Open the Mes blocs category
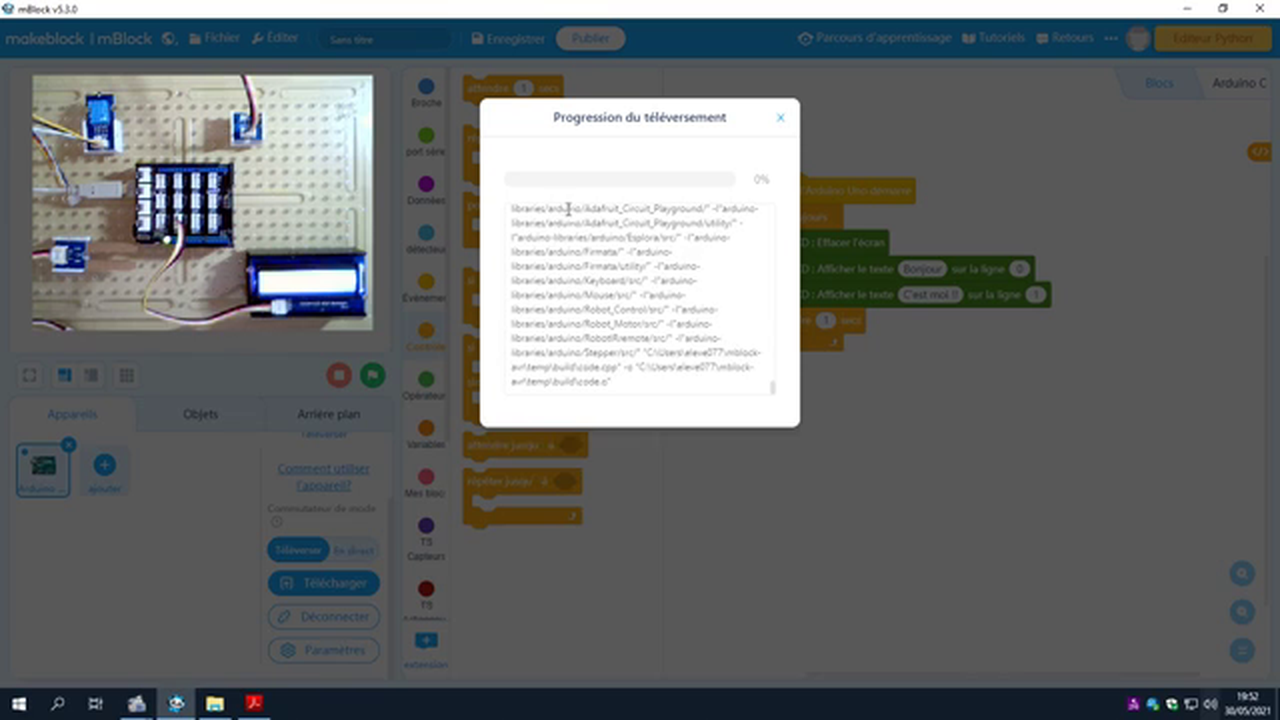 click(x=426, y=484)
